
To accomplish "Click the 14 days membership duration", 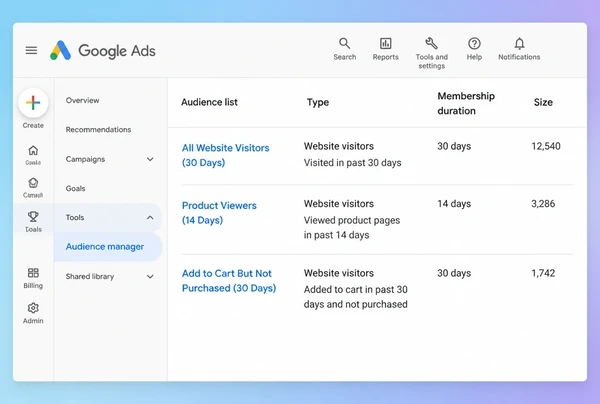I will (x=454, y=204).
